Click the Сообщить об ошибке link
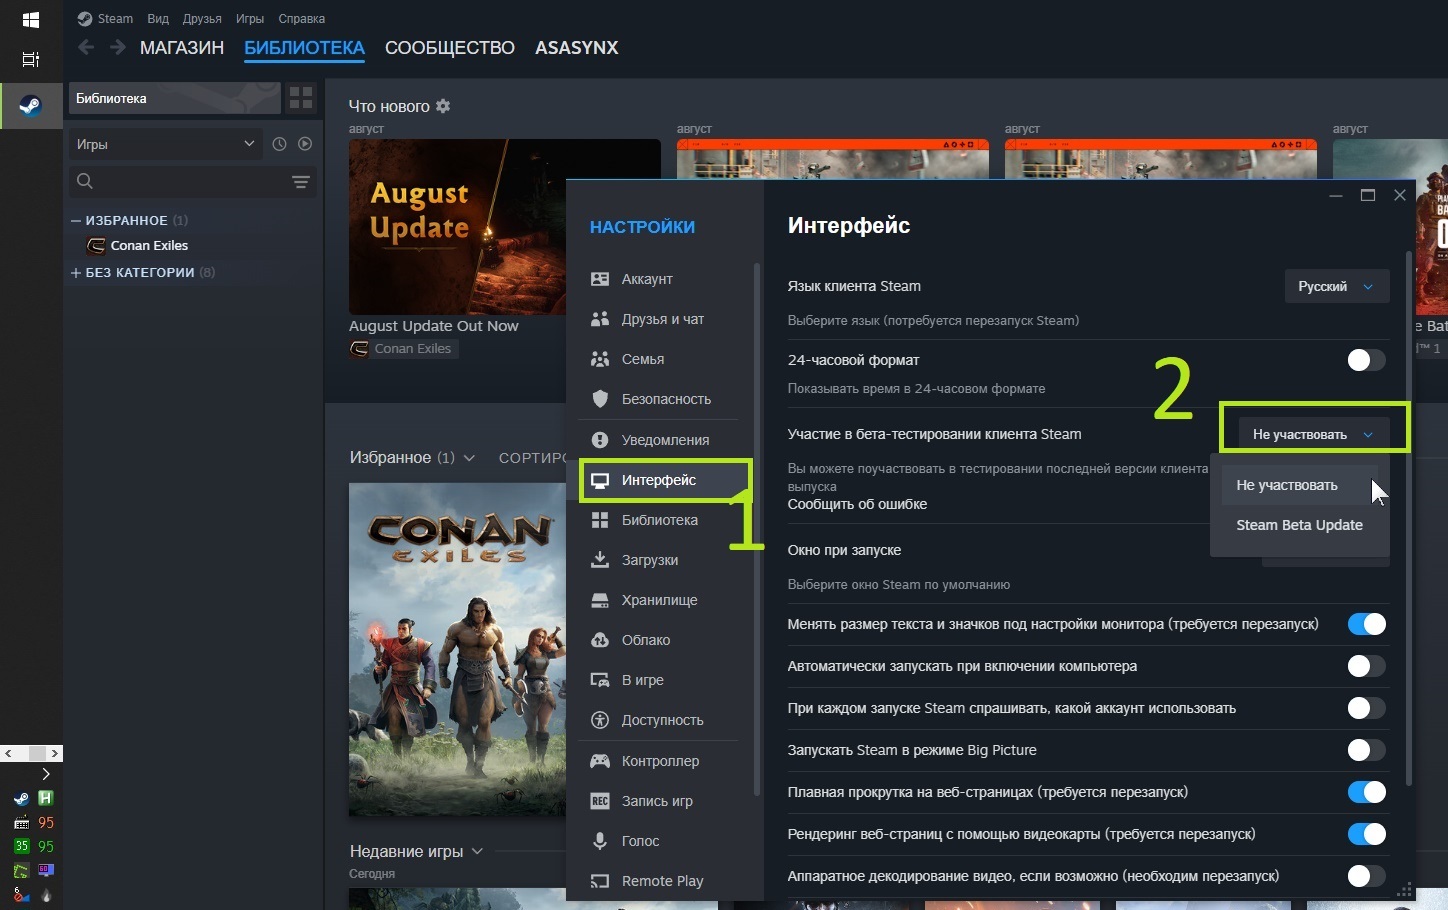This screenshot has width=1448, height=910. click(857, 504)
